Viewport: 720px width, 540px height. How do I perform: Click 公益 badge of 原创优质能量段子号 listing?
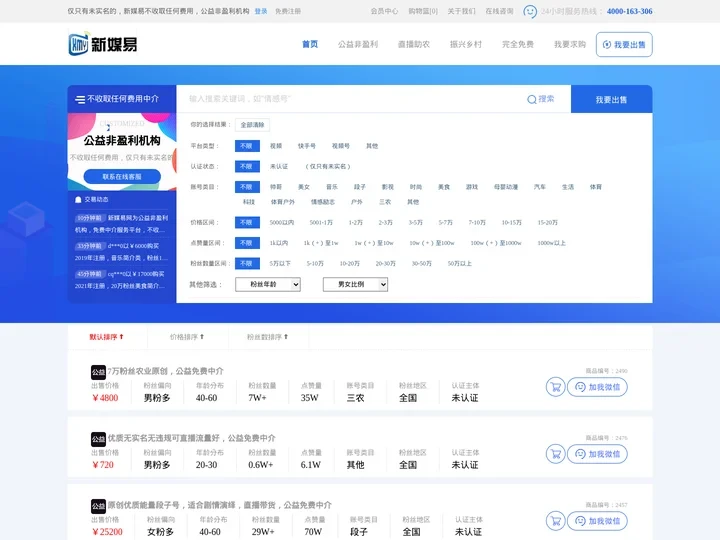pos(98,506)
